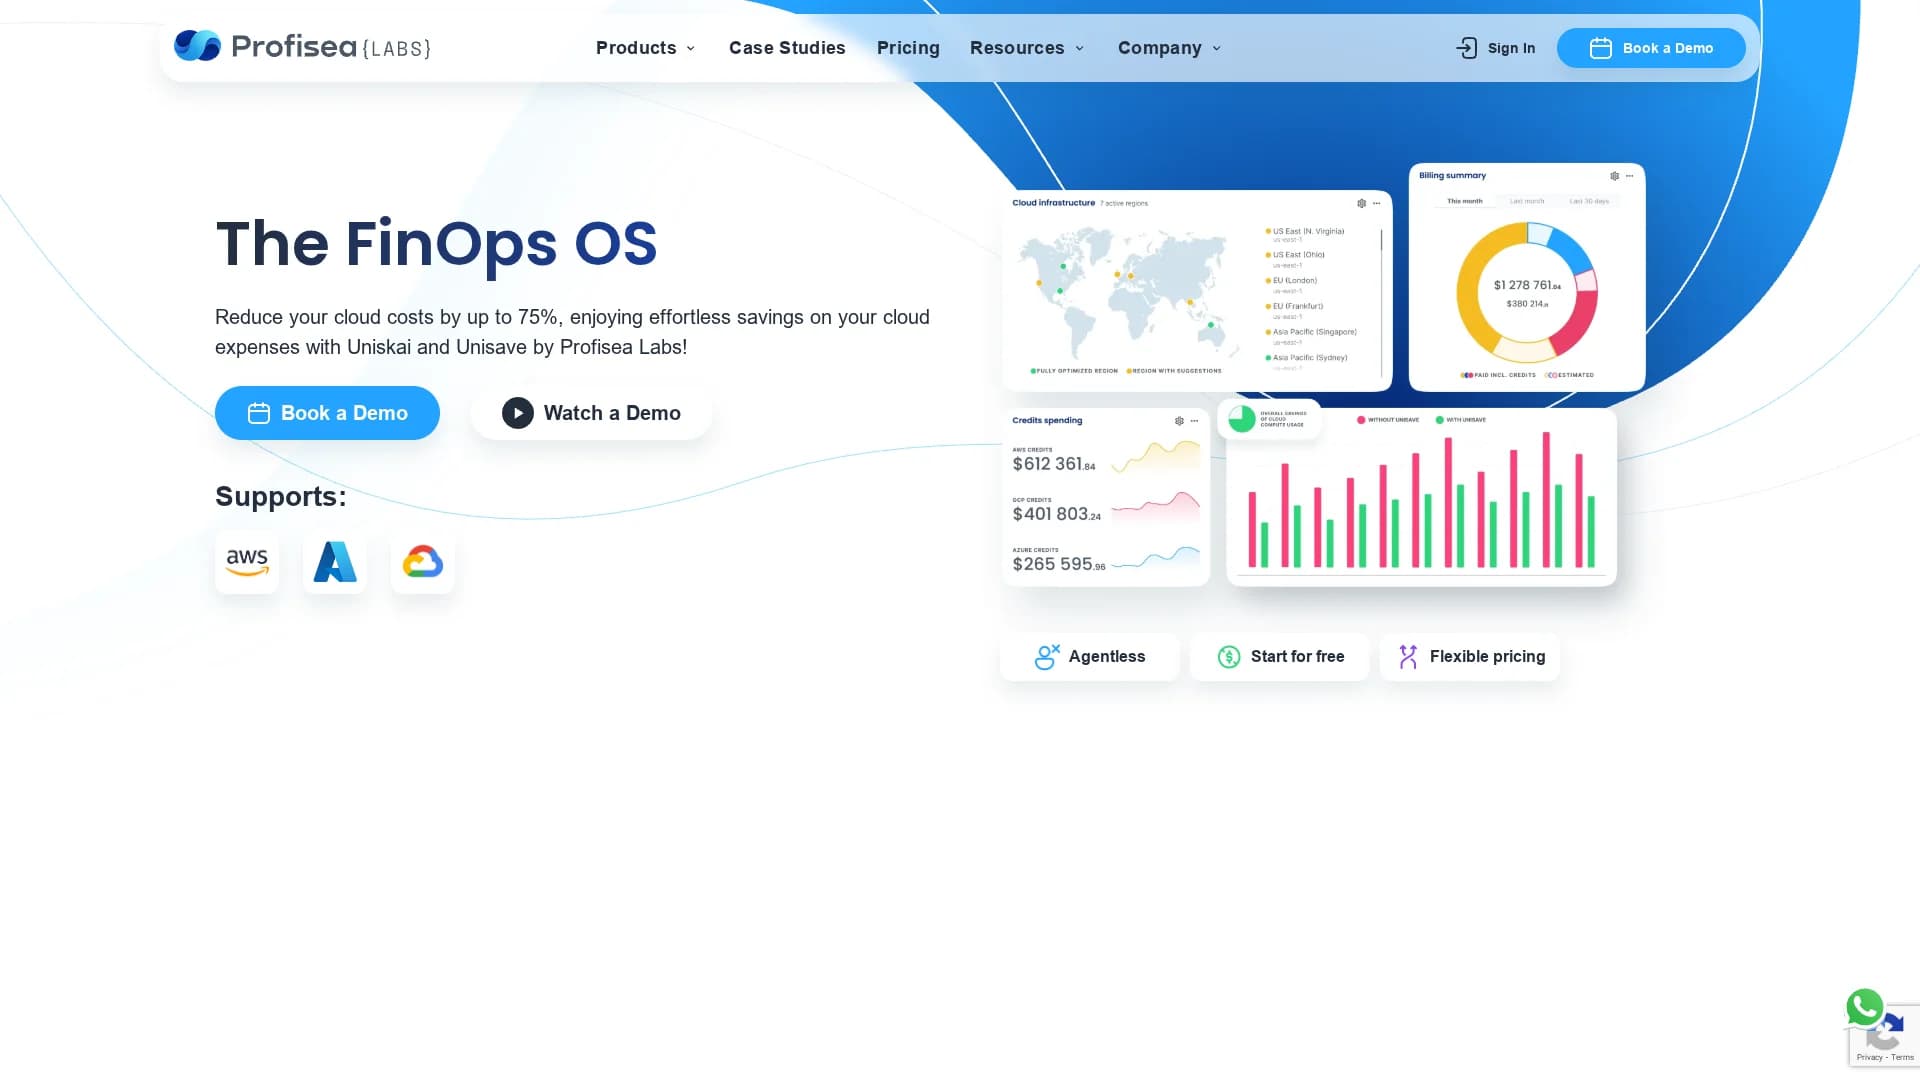
Task: Go to the Pricing page
Action: [x=908, y=48]
